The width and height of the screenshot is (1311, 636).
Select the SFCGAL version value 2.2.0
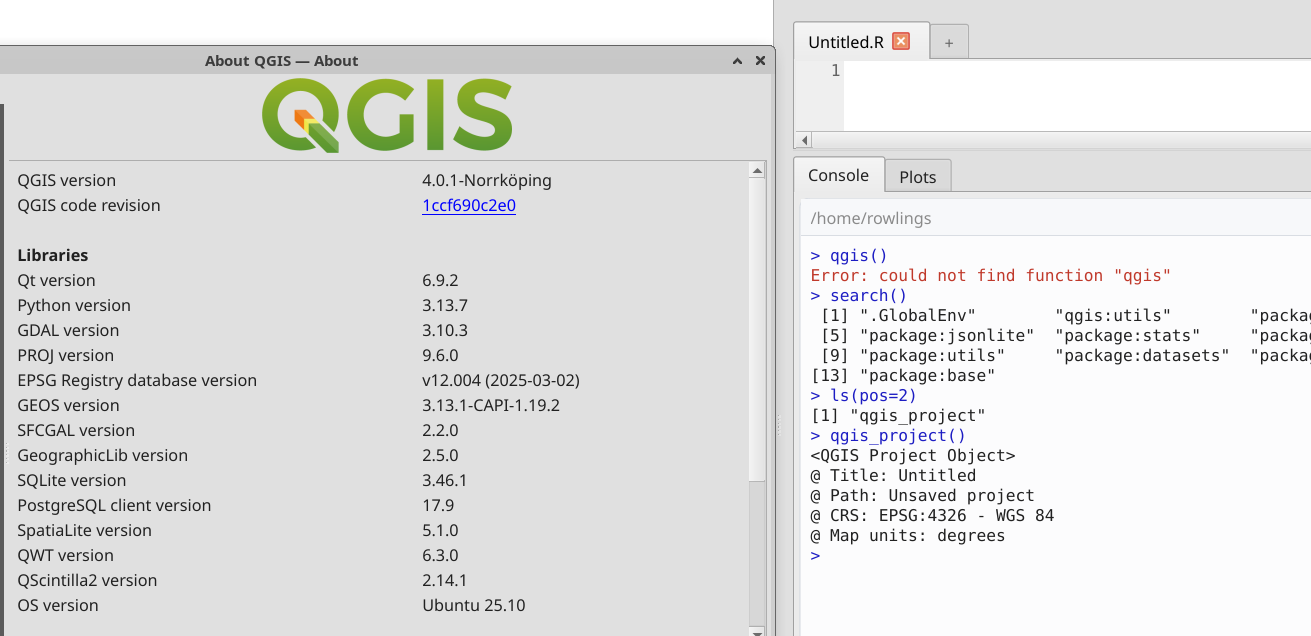coord(440,430)
